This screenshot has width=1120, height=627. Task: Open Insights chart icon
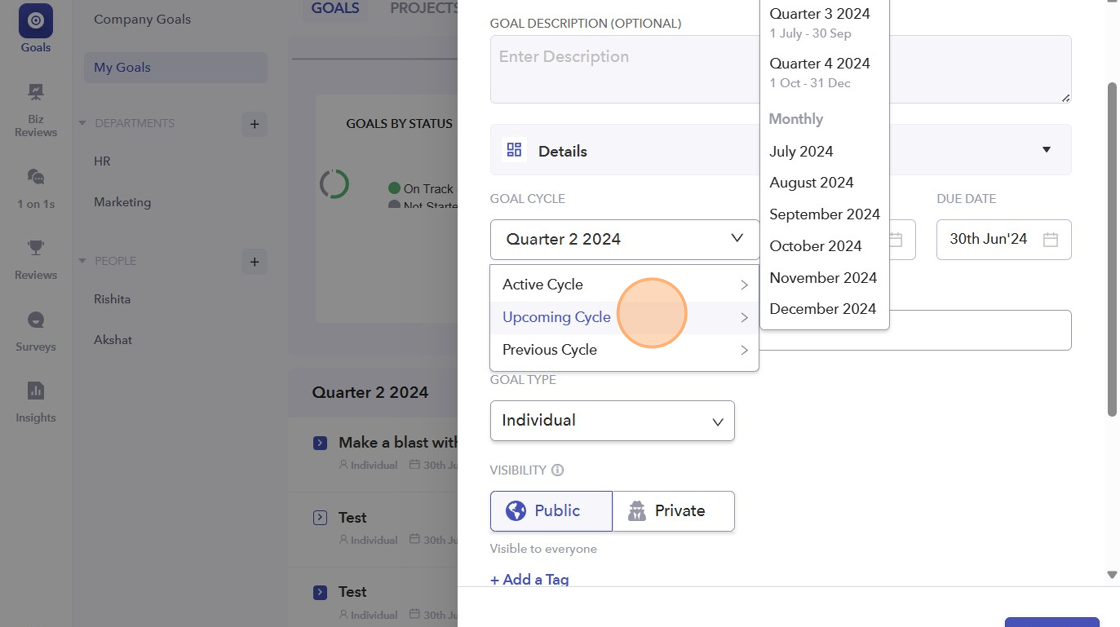click(x=36, y=391)
